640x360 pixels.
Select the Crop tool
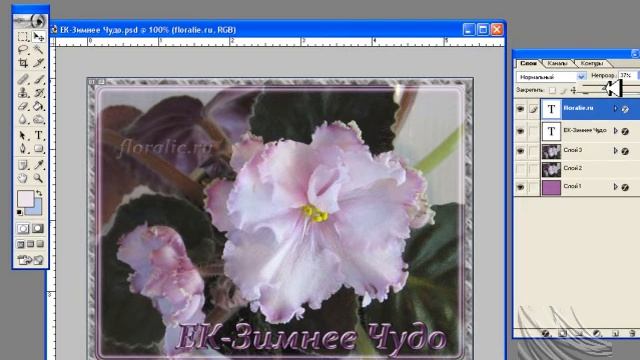23,63
